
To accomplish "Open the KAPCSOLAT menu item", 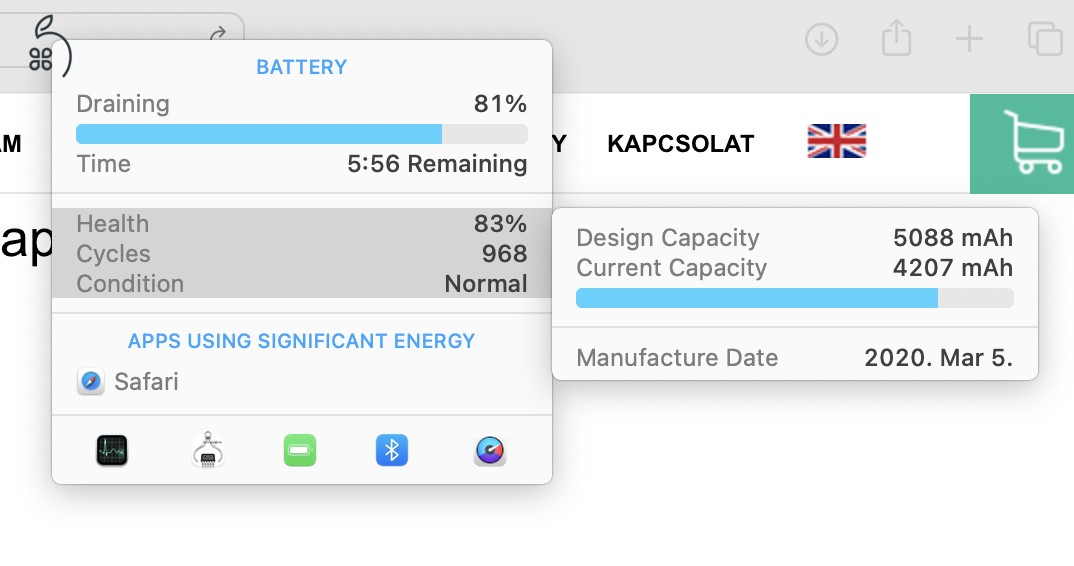I will point(681,144).
